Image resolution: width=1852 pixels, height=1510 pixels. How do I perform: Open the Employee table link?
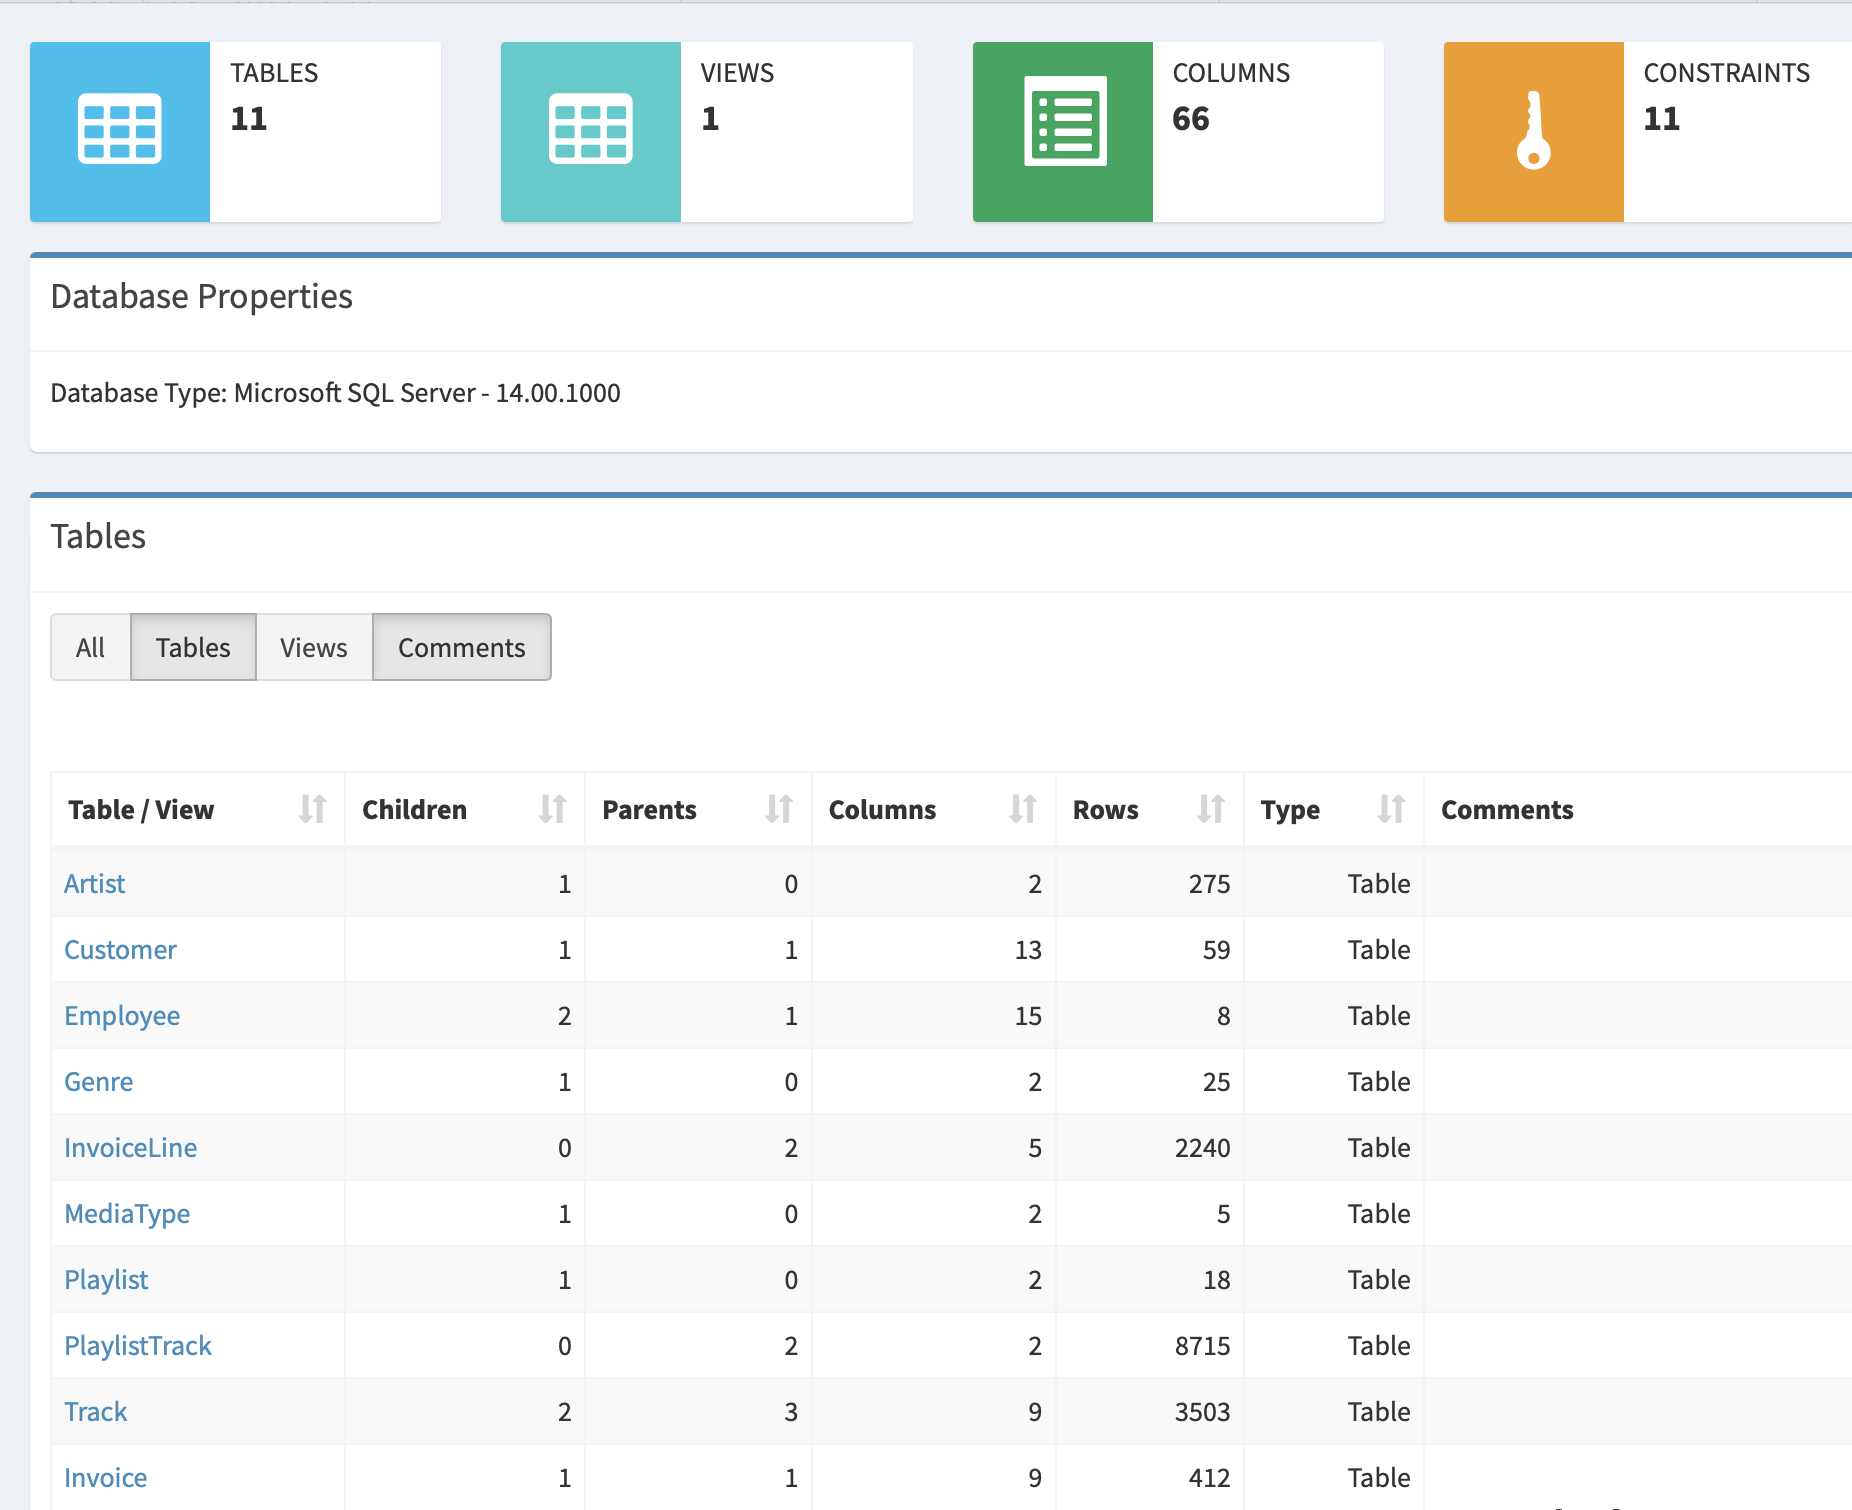pyautogui.click(x=122, y=1016)
